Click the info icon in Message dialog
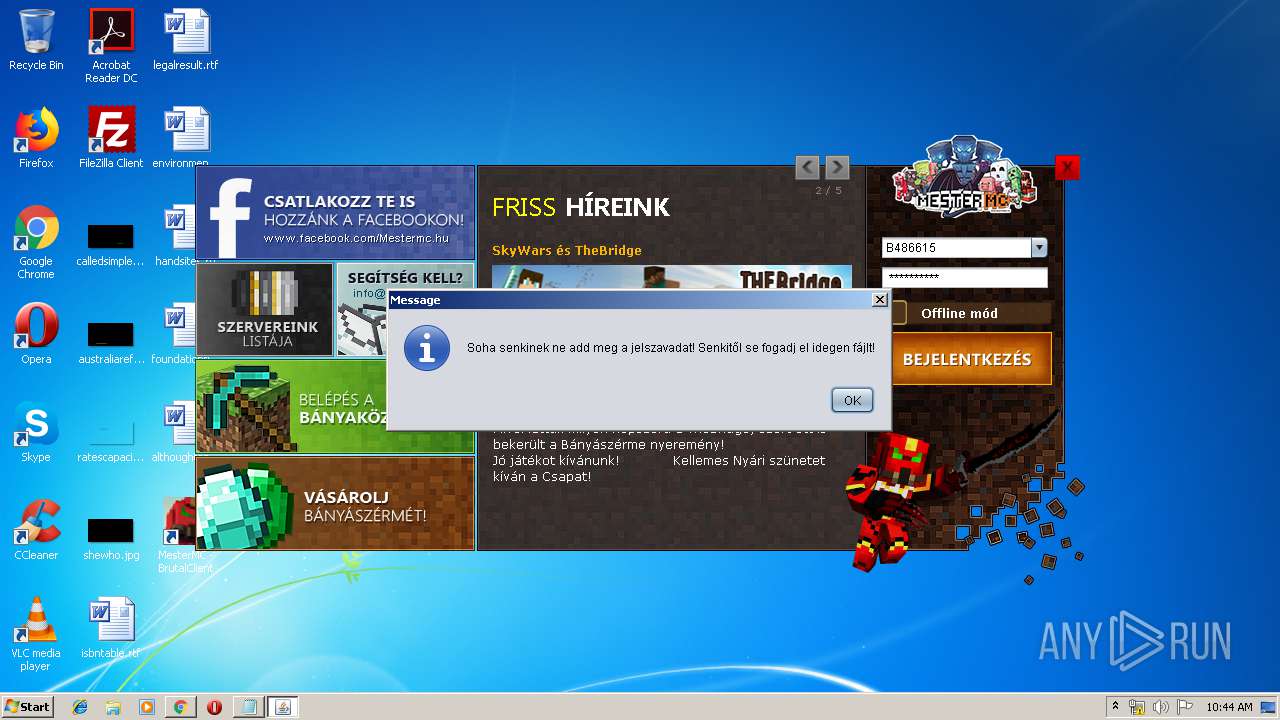 pos(427,348)
